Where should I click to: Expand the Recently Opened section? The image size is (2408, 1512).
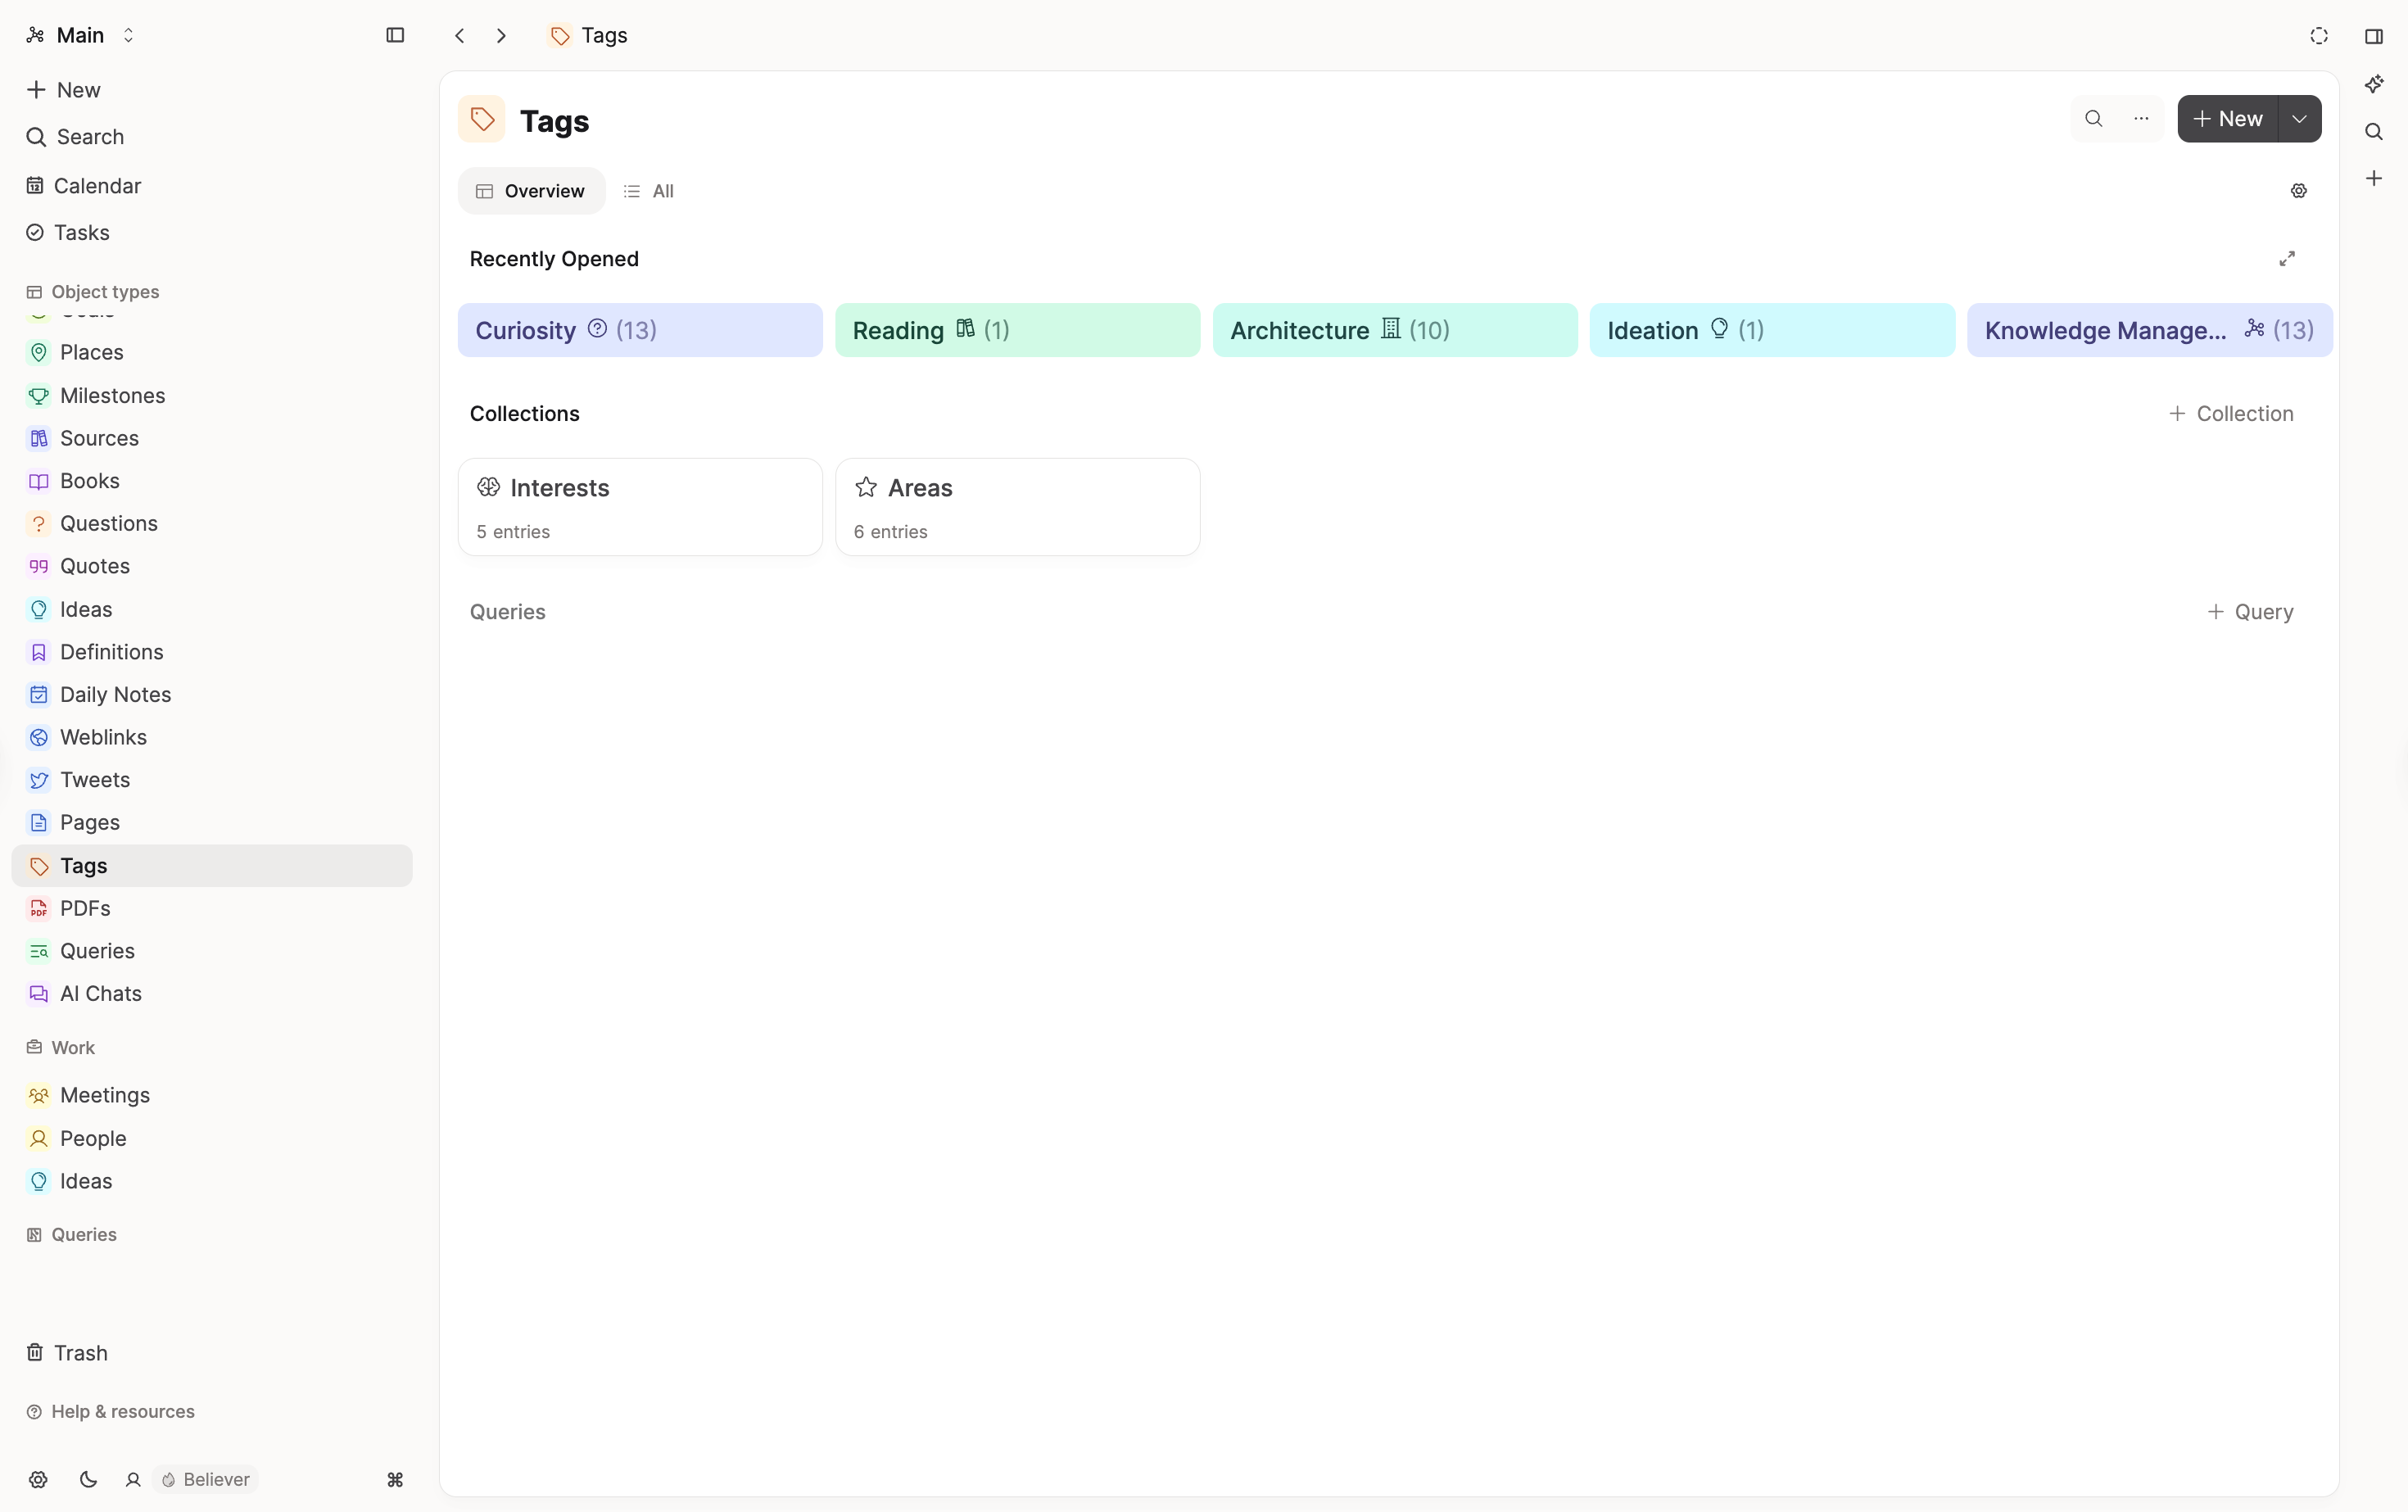click(x=2287, y=259)
